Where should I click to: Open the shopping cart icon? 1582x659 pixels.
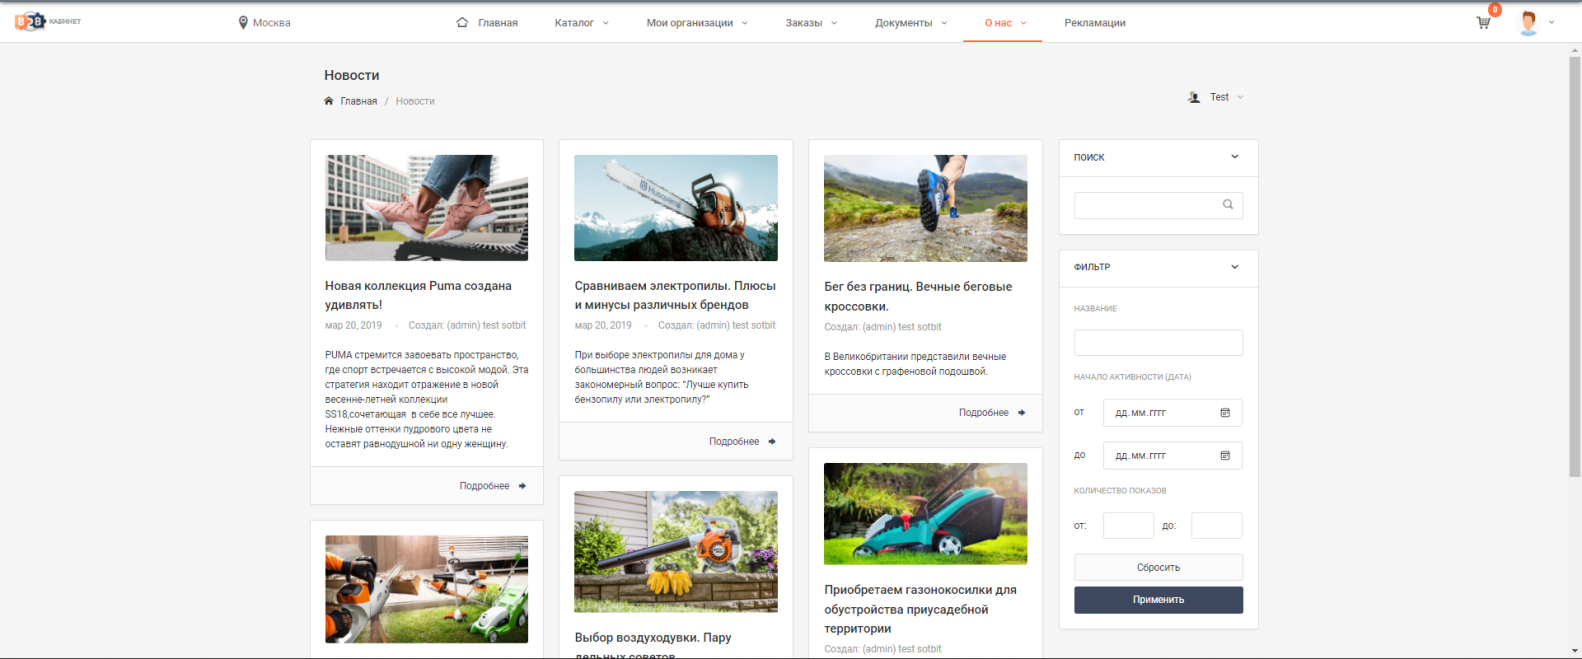(1483, 23)
